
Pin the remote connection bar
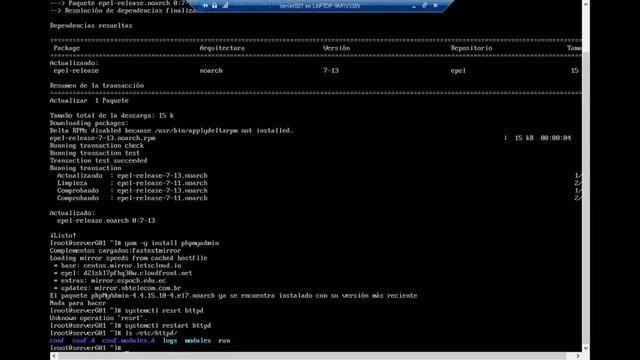[205, 6]
